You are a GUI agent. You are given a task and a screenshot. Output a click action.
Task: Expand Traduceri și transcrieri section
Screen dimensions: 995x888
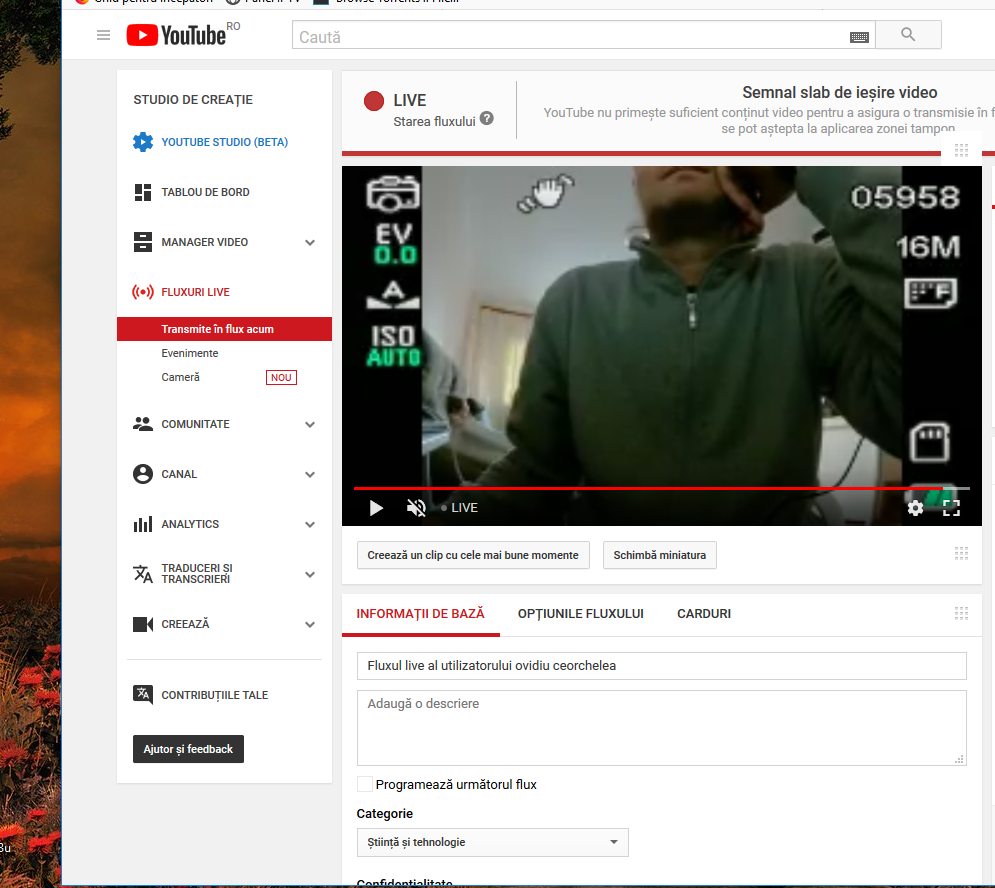(310, 574)
